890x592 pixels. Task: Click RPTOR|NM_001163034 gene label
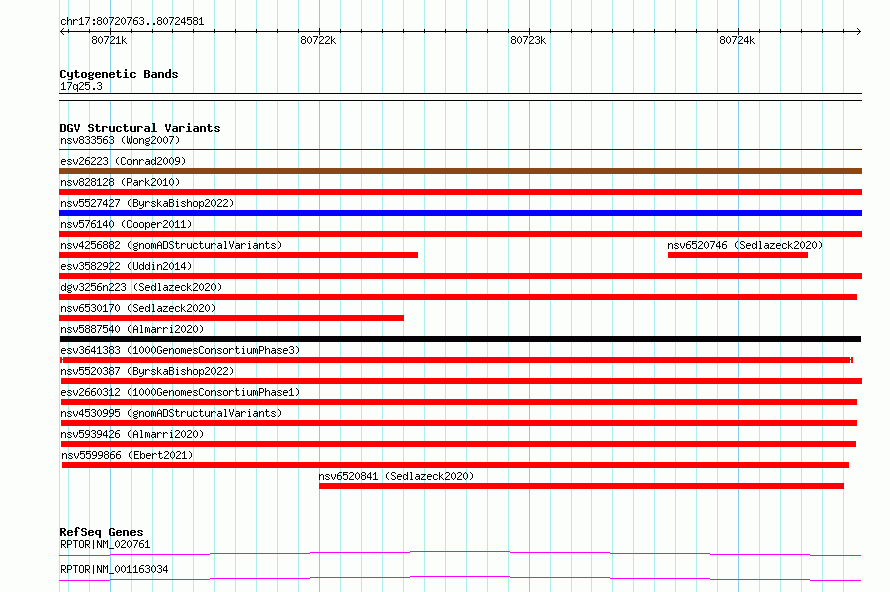(x=114, y=569)
